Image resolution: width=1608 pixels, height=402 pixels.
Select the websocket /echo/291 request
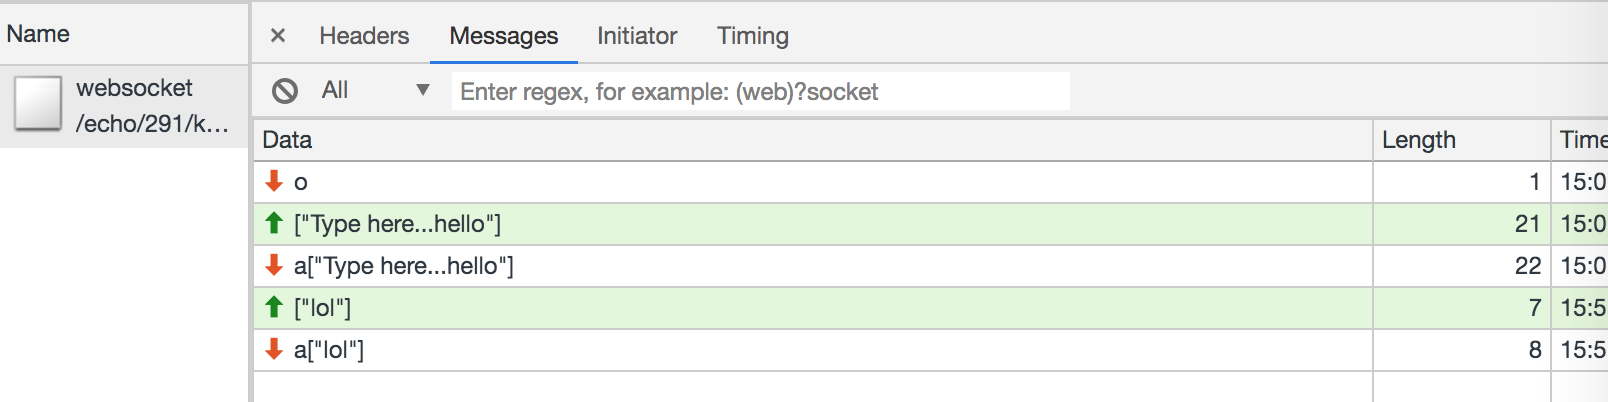124,106
